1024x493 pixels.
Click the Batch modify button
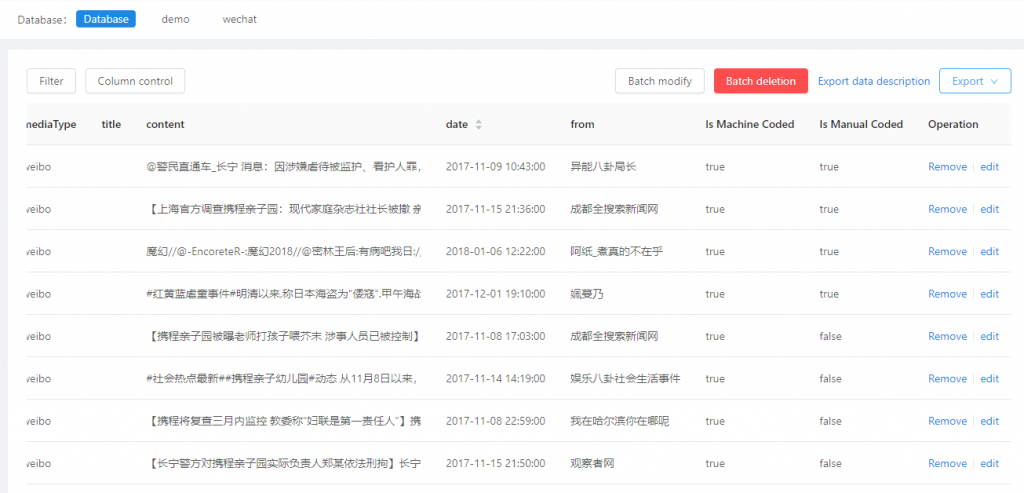(x=659, y=81)
